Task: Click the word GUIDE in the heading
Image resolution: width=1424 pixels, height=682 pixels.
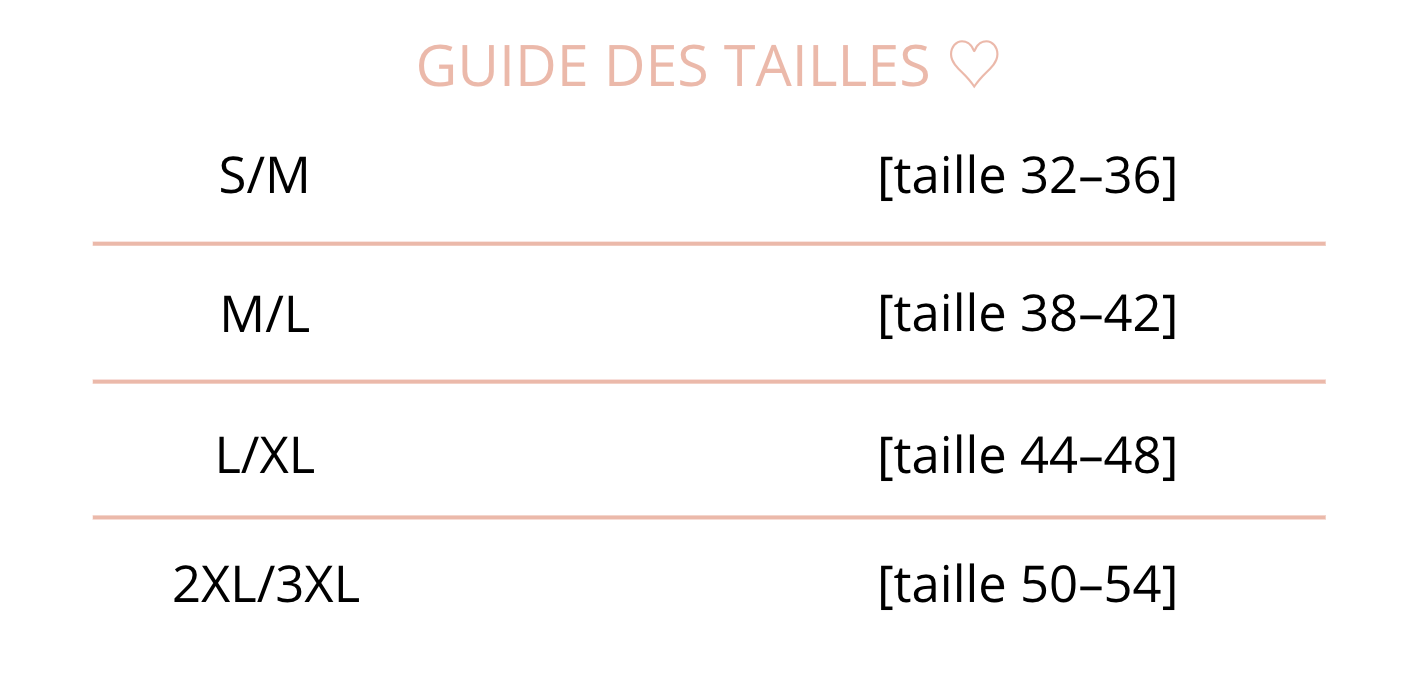Action: click(x=502, y=67)
